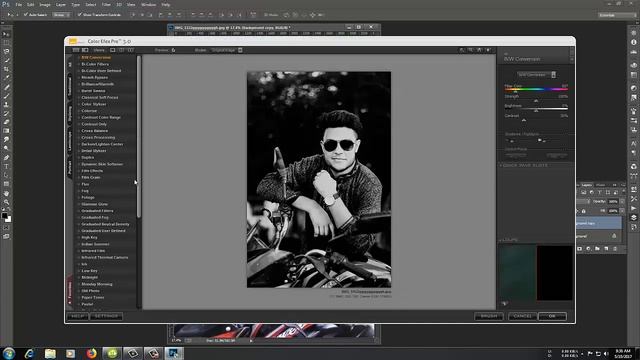The width and height of the screenshot is (640, 360).
Task: Click the OK button in Color Efex
Action: click(x=552, y=316)
